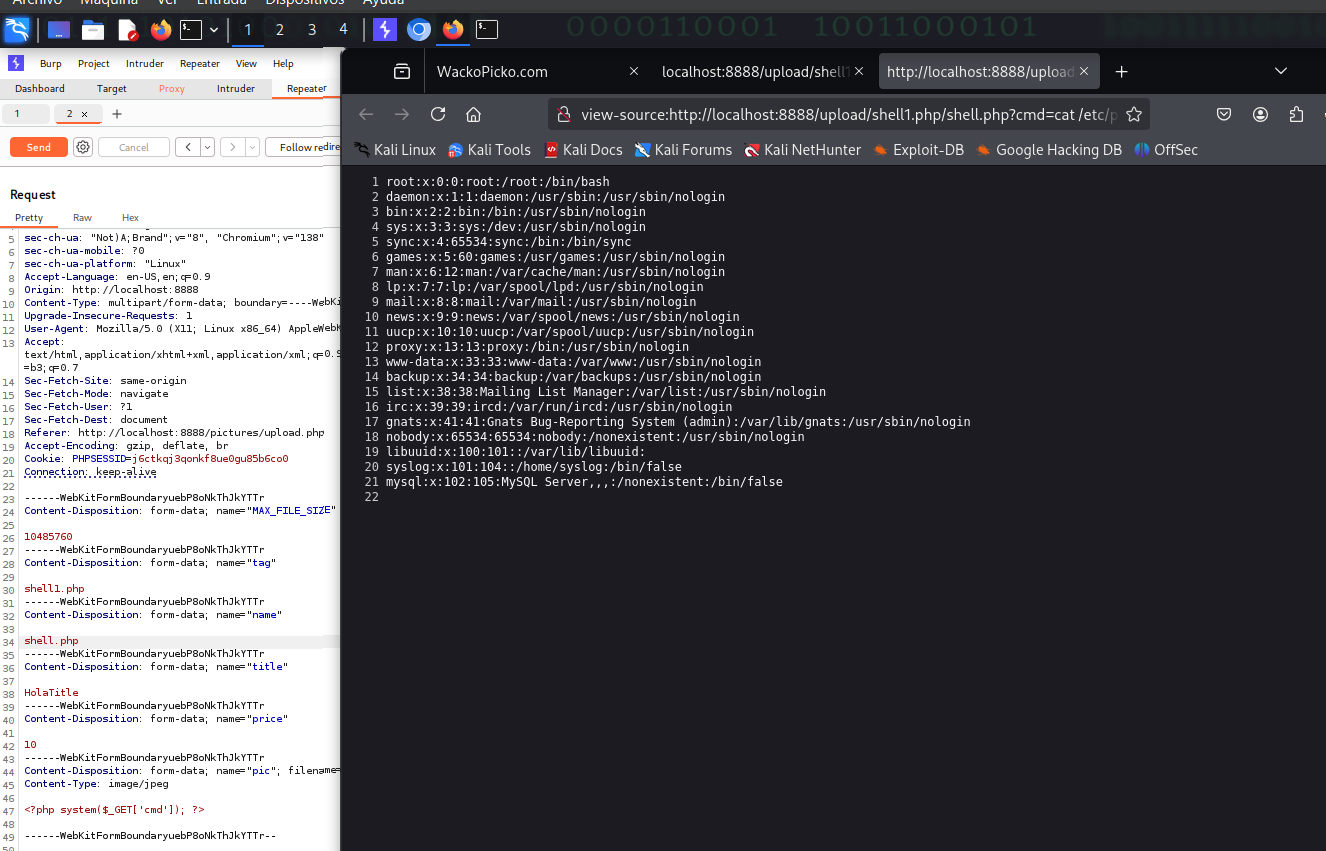Expand the terminal launcher dropdown arrow
The height and width of the screenshot is (851, 1326).
pos(214,30)
